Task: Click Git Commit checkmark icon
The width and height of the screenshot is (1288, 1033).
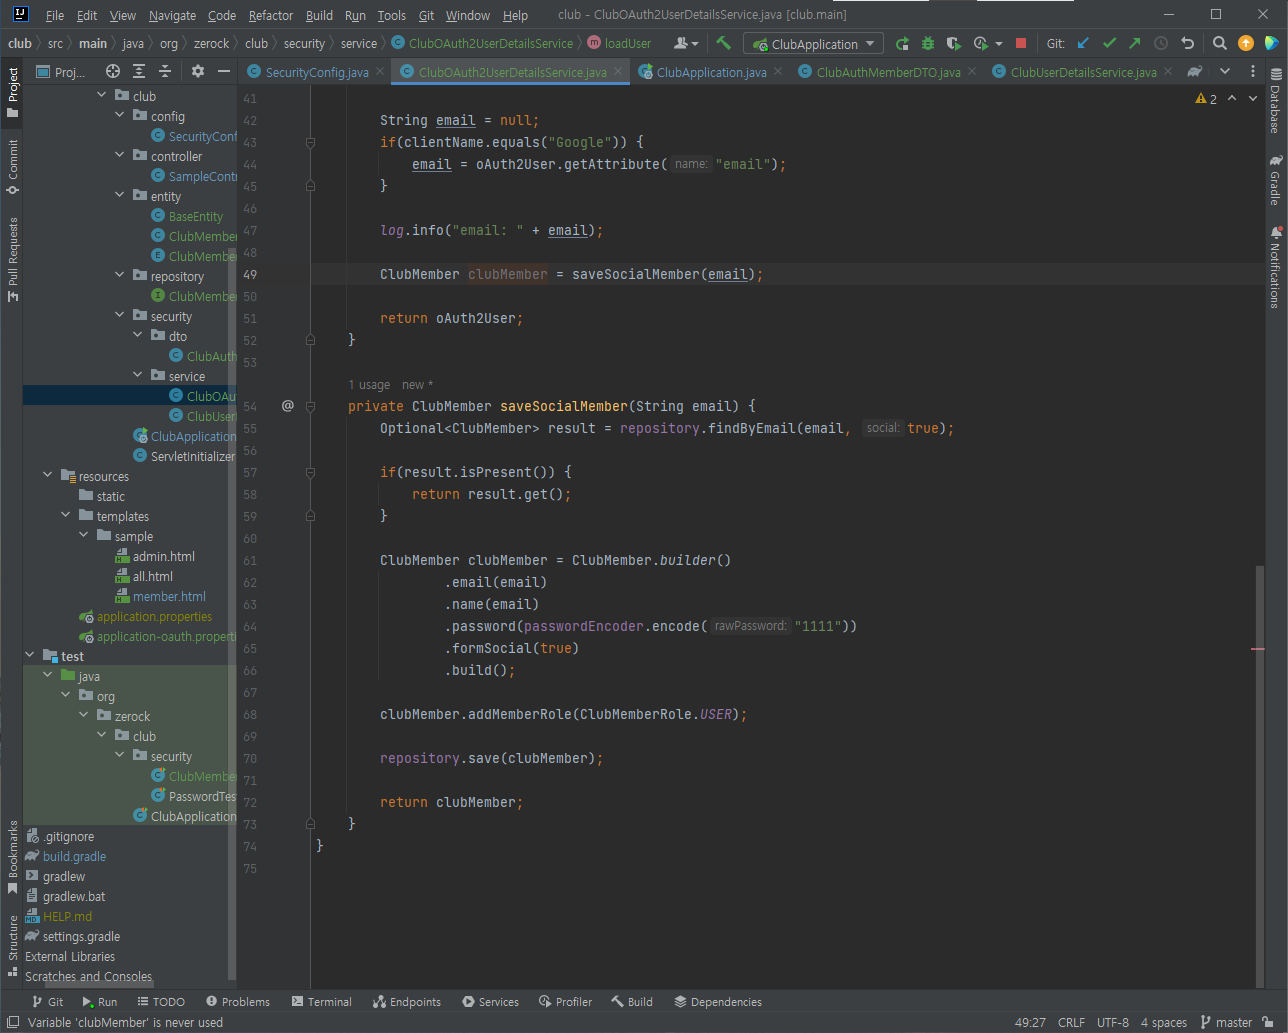Action: click(1109, 43)
